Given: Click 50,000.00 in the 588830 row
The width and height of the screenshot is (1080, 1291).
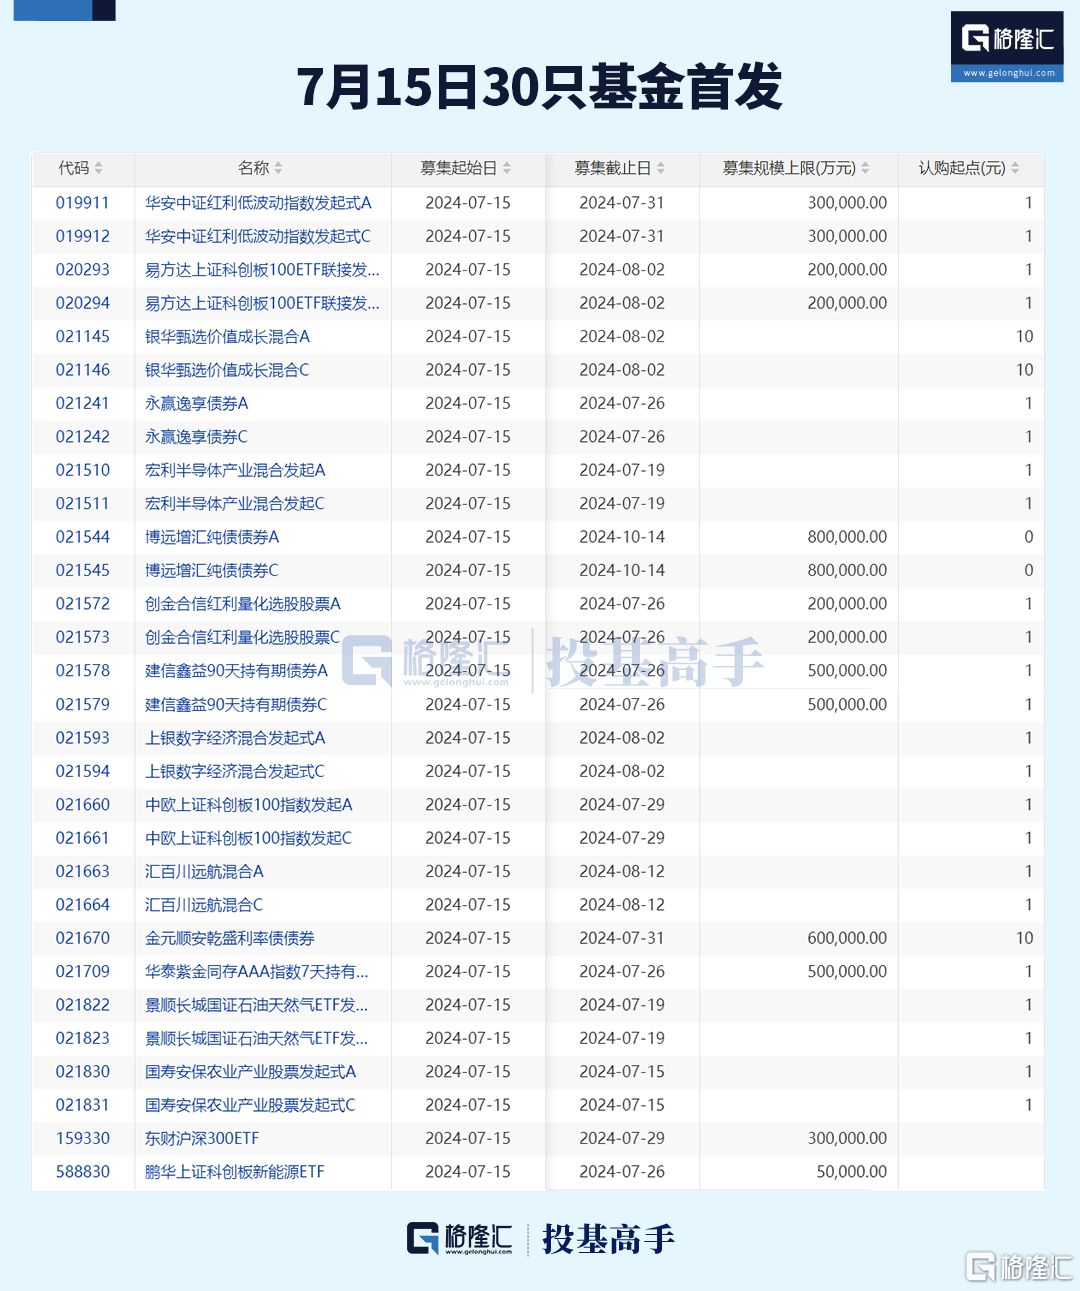Looking at the screenshot, I should point(852,1172).
